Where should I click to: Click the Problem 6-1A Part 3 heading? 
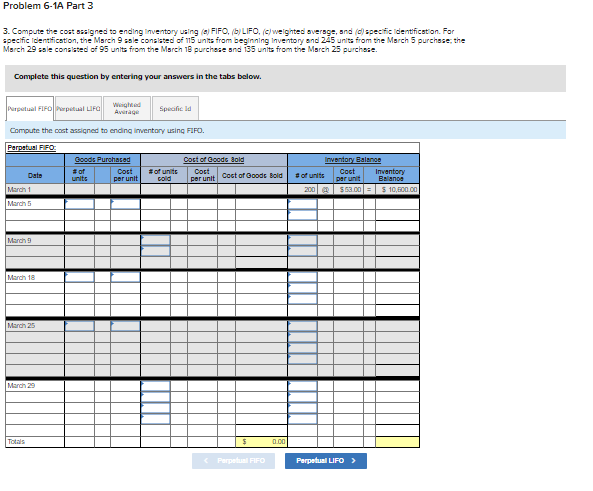point(48,6)
